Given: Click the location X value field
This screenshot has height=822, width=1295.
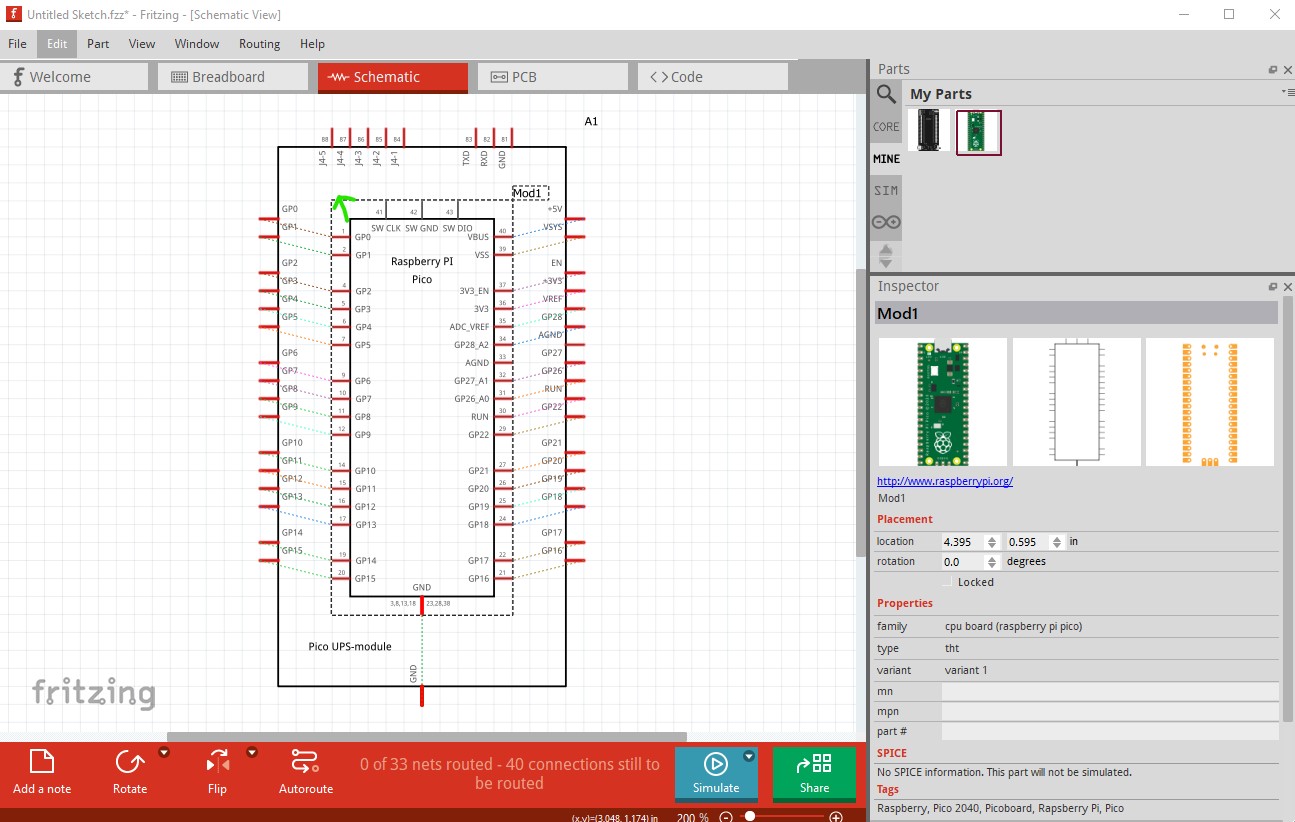Looking at the screenshot, I should [x=964, y=542].
